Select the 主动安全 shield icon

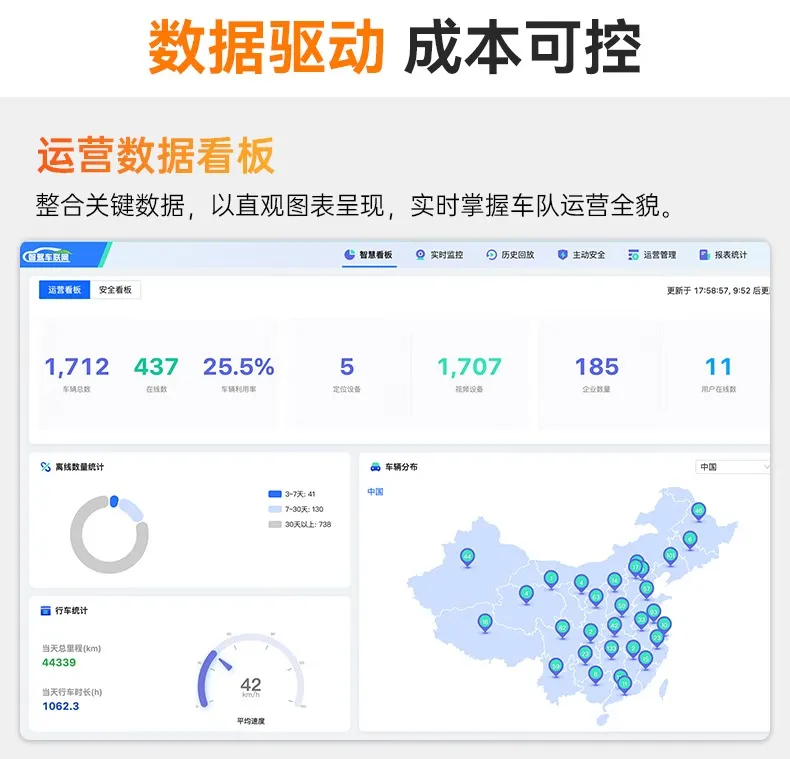[563, 255]
